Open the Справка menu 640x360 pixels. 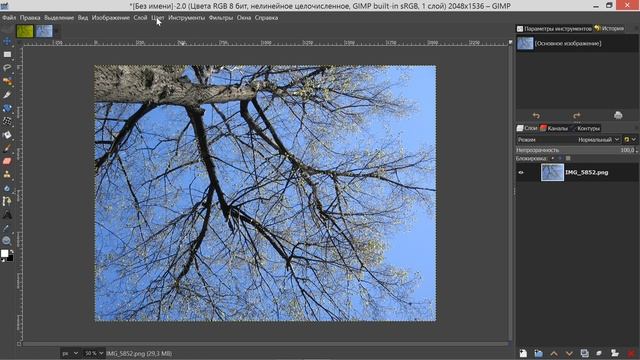point(267,18)
